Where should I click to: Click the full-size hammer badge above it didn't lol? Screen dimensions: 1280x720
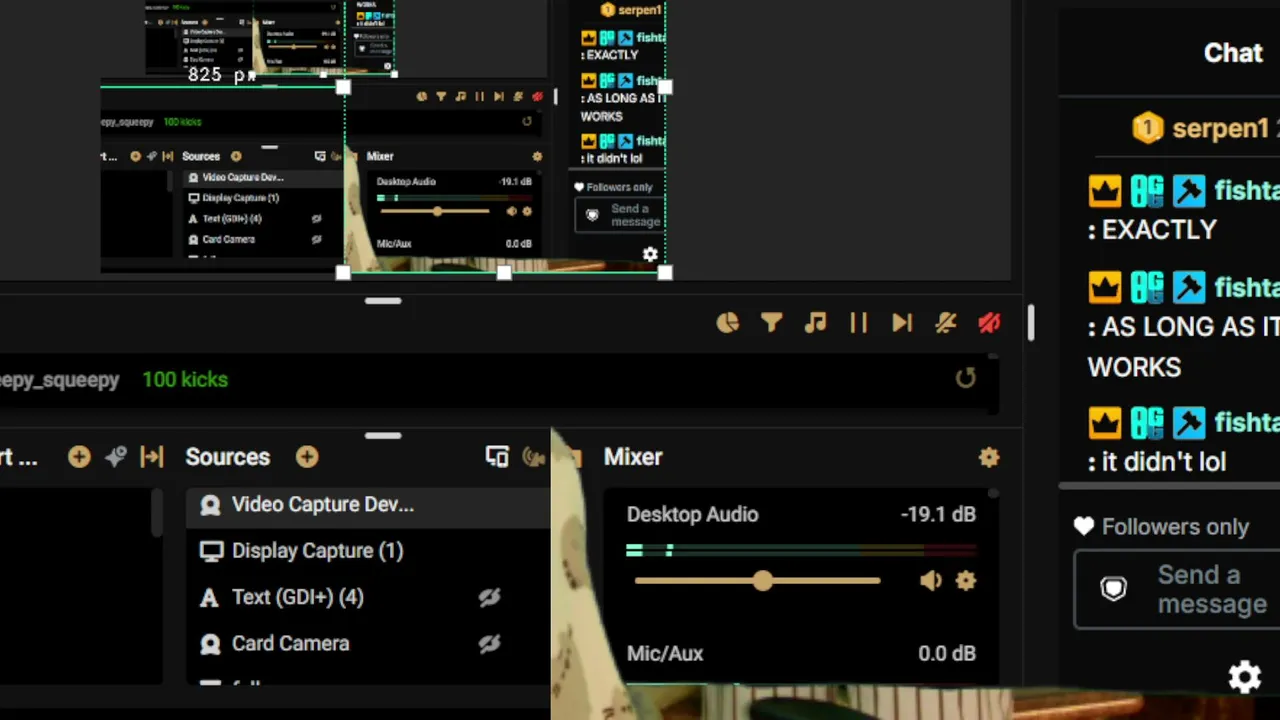pyautogui.click(x=1189, y=423)
